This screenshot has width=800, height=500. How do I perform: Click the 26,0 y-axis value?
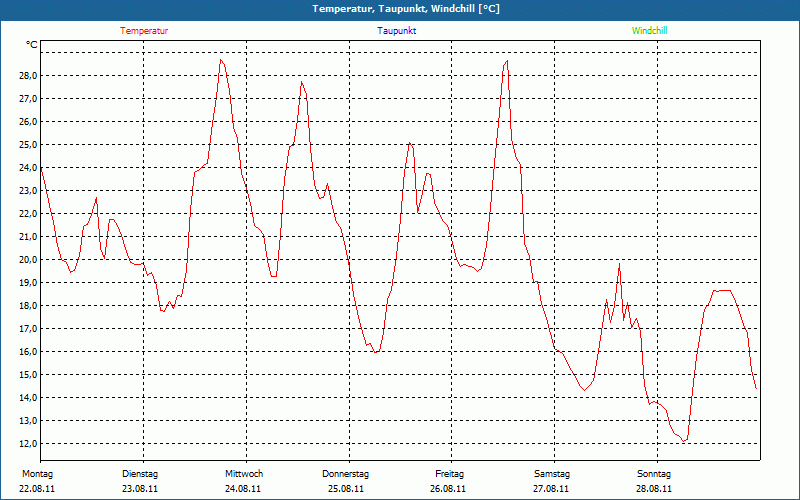(x=29, y=121)
